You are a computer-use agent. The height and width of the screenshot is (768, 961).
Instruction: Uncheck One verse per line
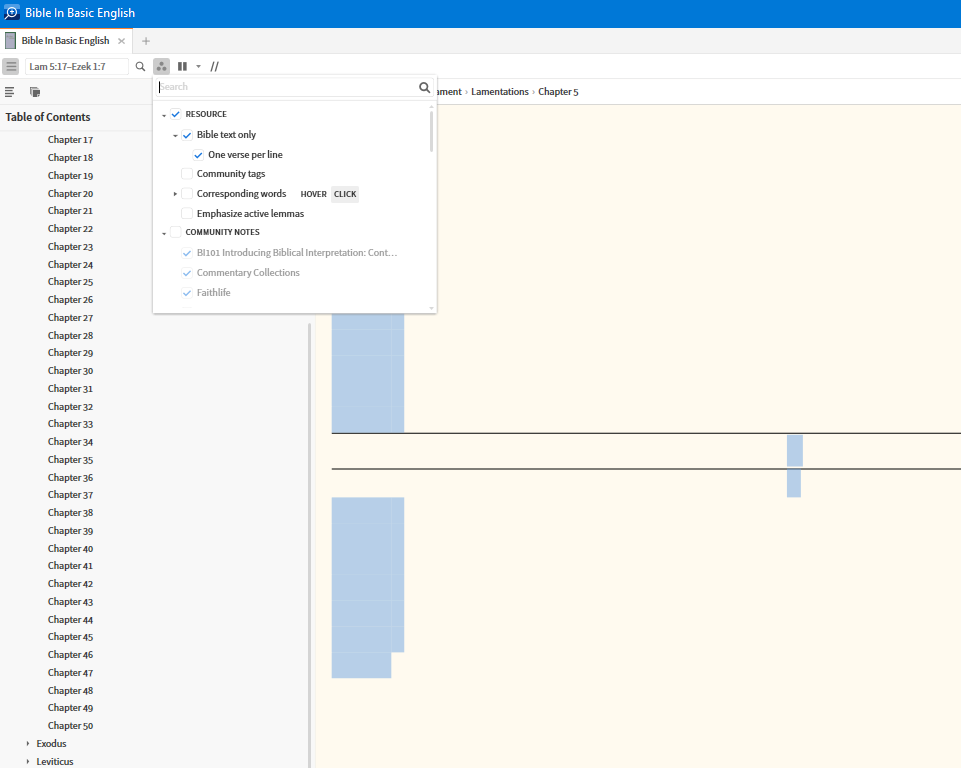199,155
